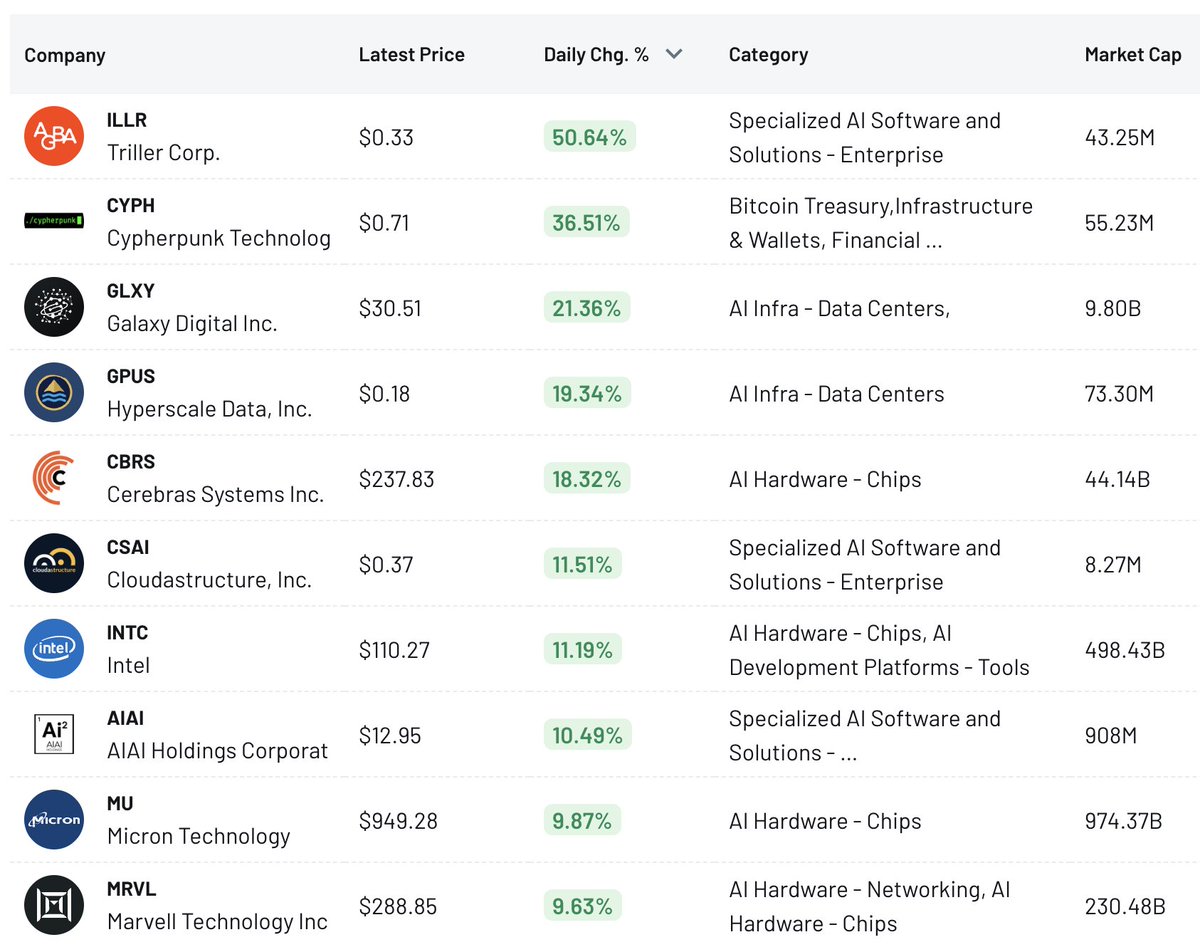This screenshot has width=1200, height=947.
Task: Sort table by Market Cap header
Action: point(1133,55)
